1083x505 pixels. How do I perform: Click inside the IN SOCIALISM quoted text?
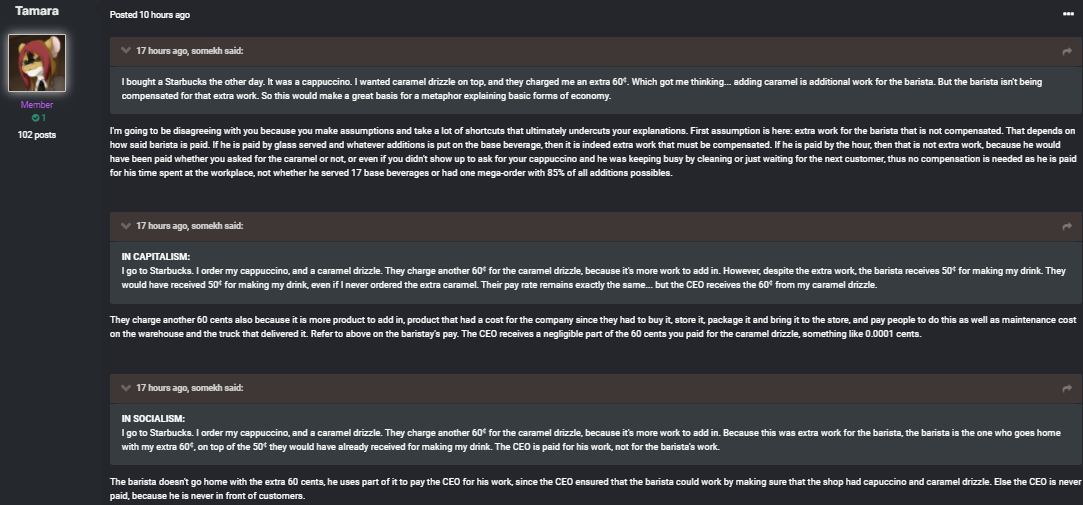[596, 433]
